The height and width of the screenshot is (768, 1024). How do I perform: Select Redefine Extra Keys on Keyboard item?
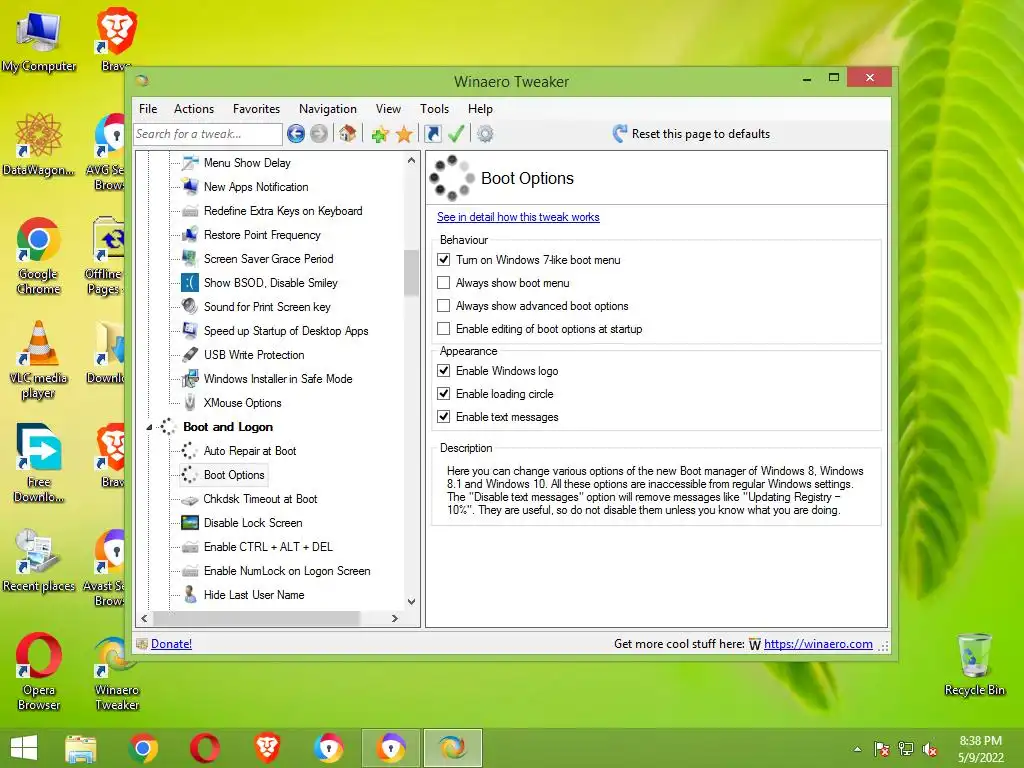coord(283,211)
